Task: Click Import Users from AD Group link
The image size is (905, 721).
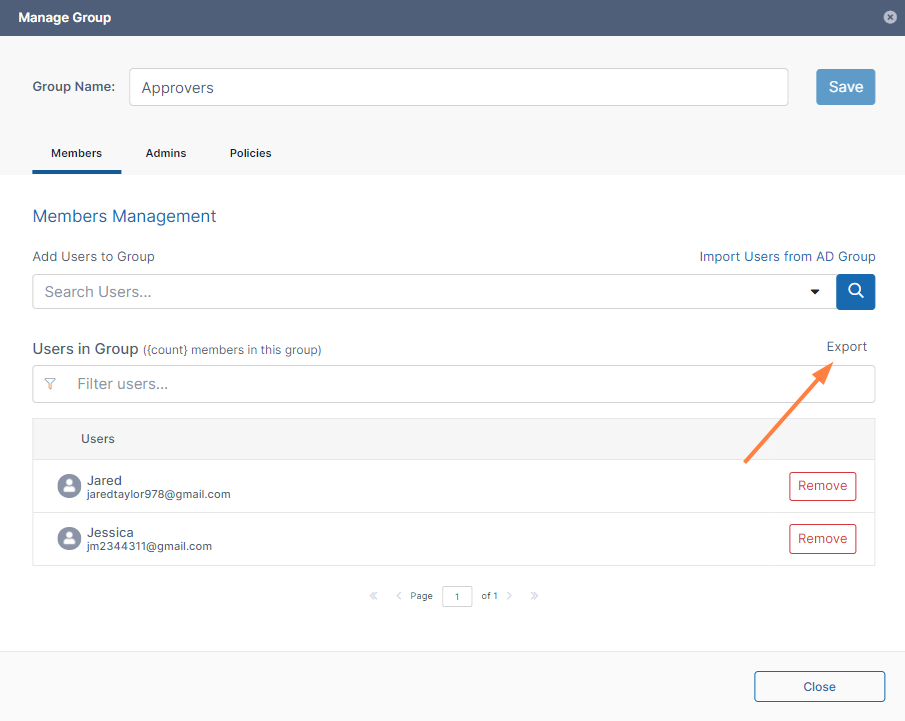Action: click(x=787, y=257)
